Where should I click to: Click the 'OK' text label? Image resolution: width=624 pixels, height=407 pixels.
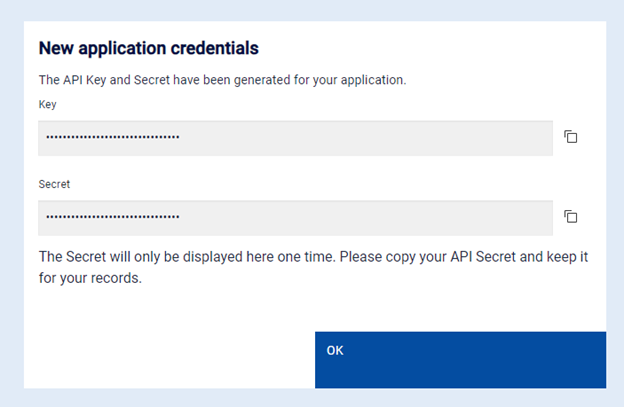click(x=335, y=350)
